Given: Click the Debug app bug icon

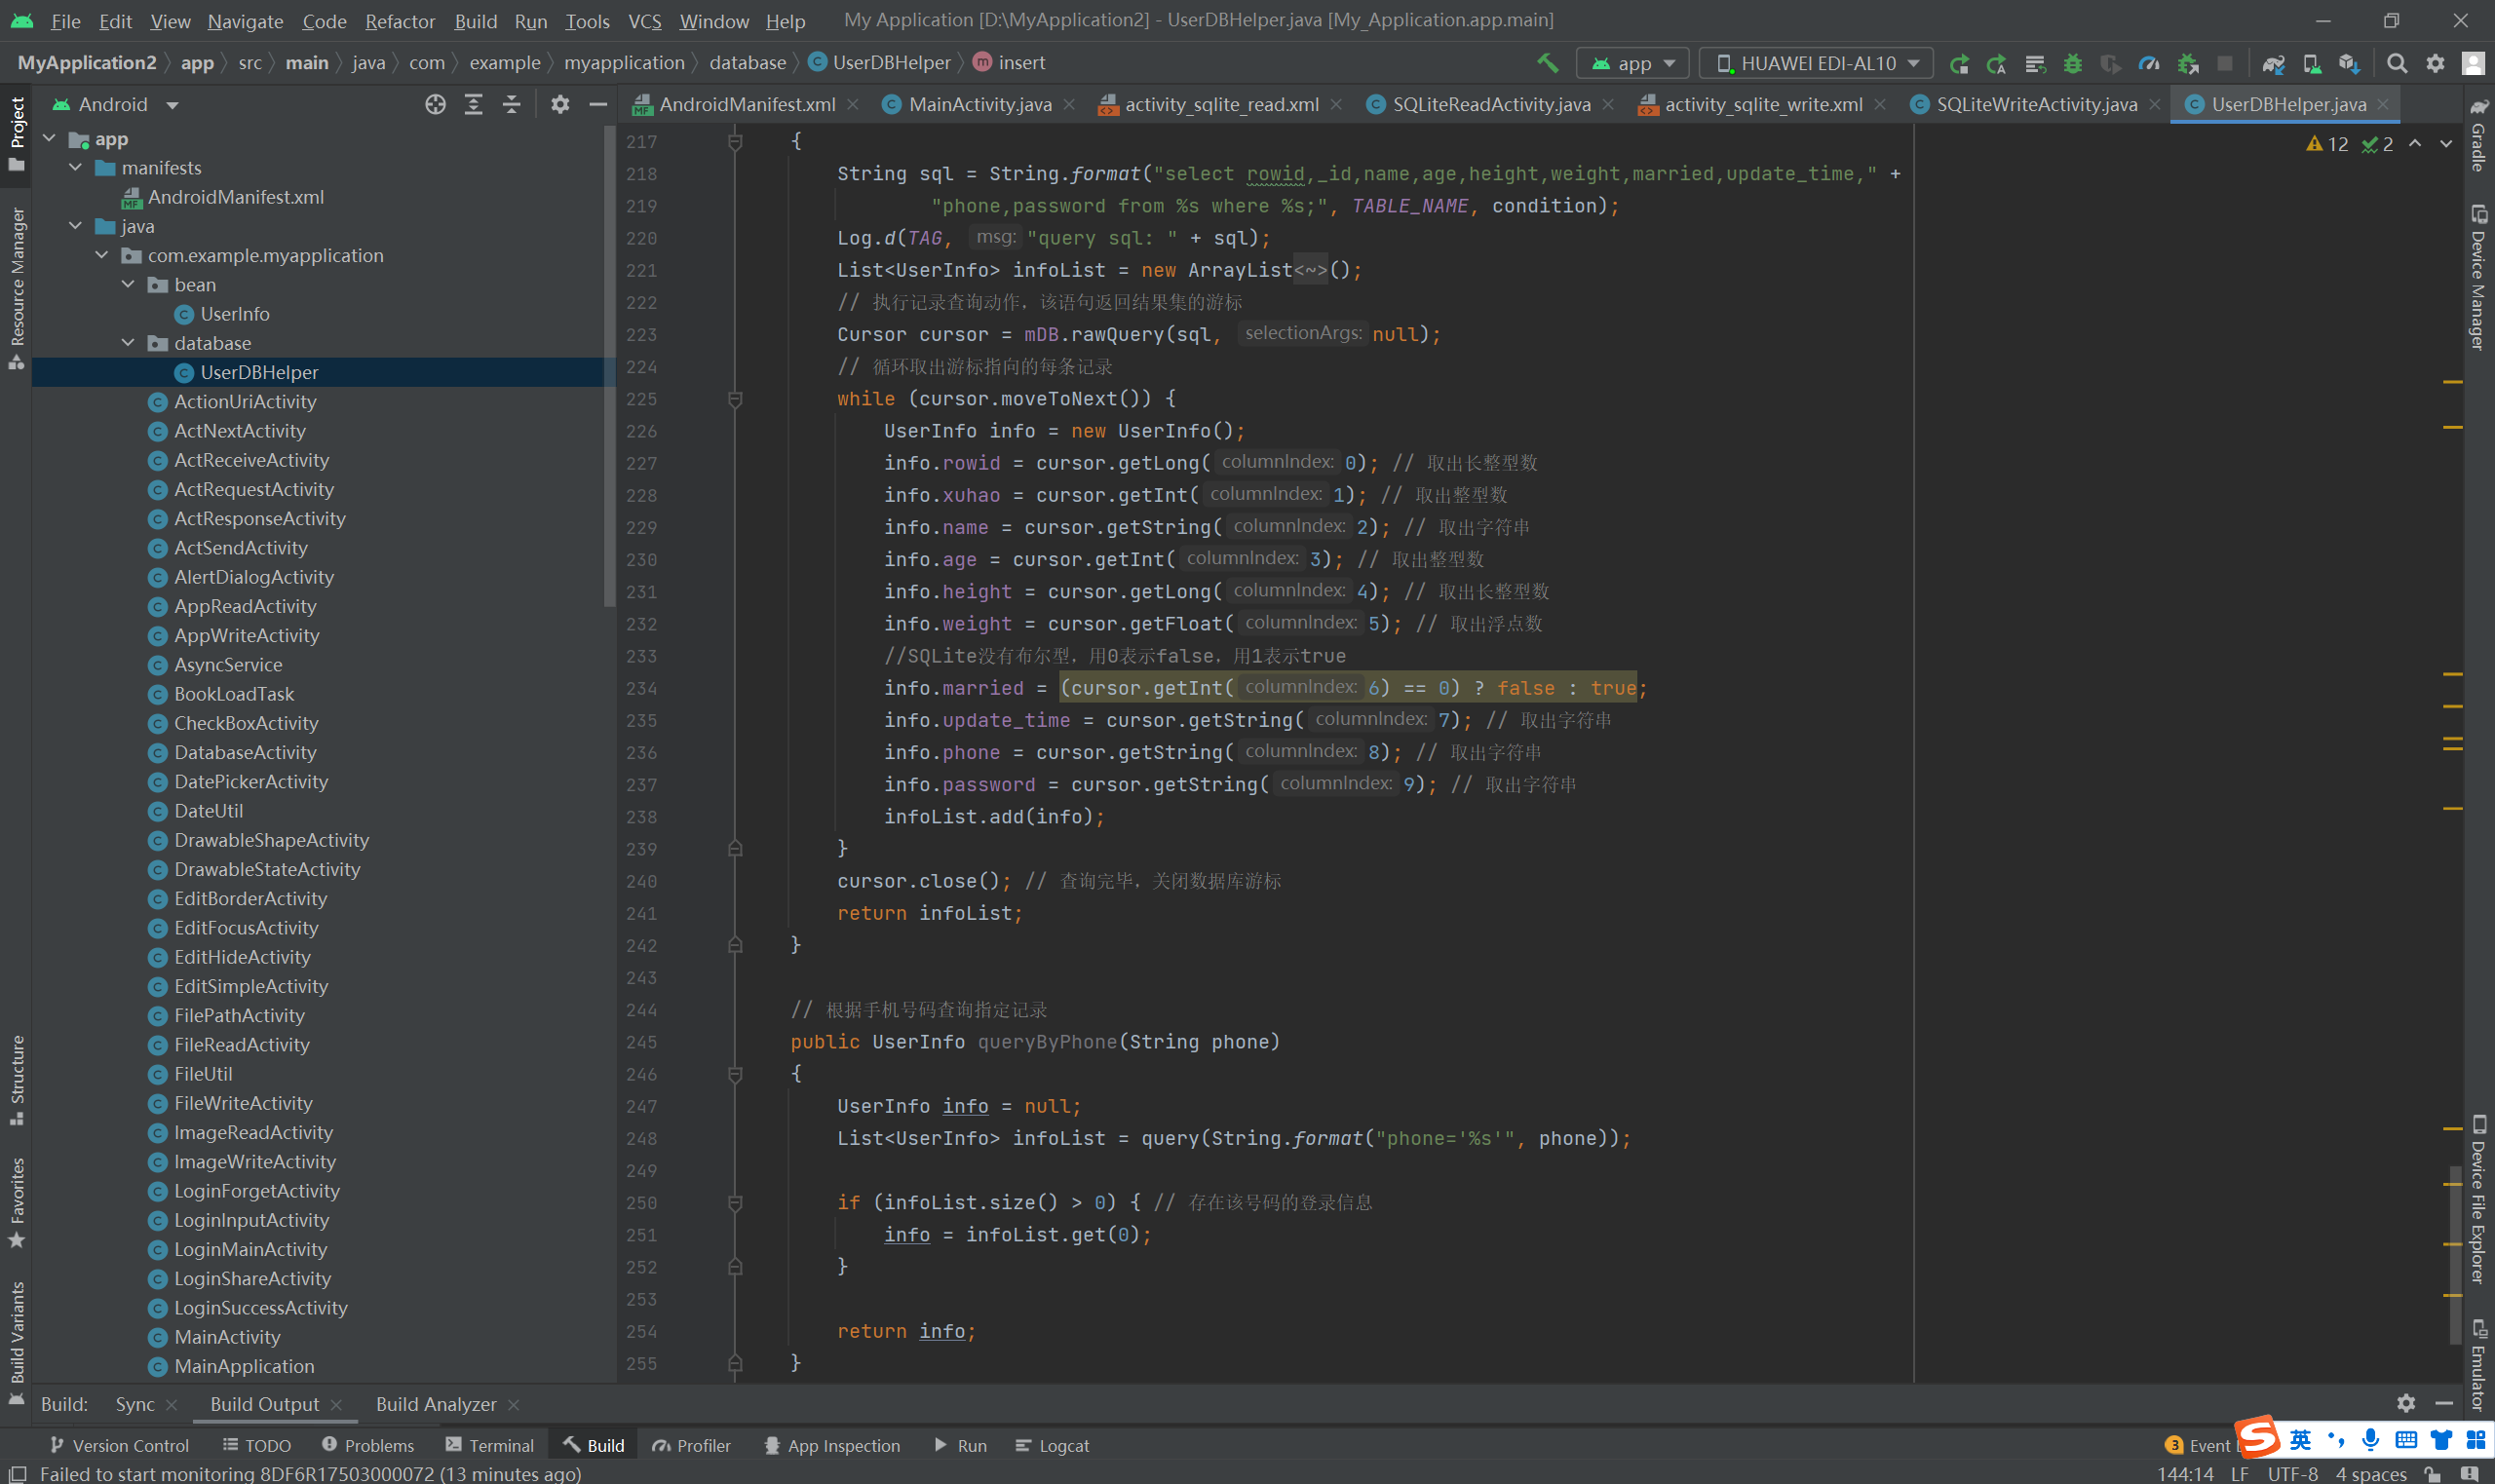Looking at the screenshot, I should 2073,63.
